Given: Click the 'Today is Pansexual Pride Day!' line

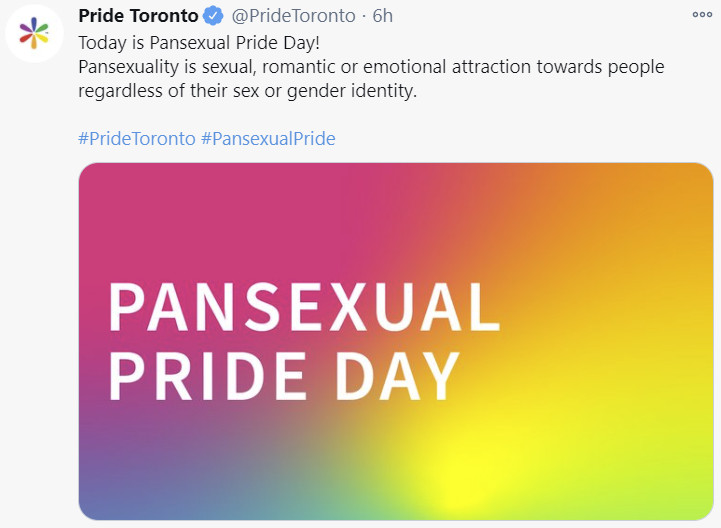Looking at the screenshot, I should (x=199, y=43).
